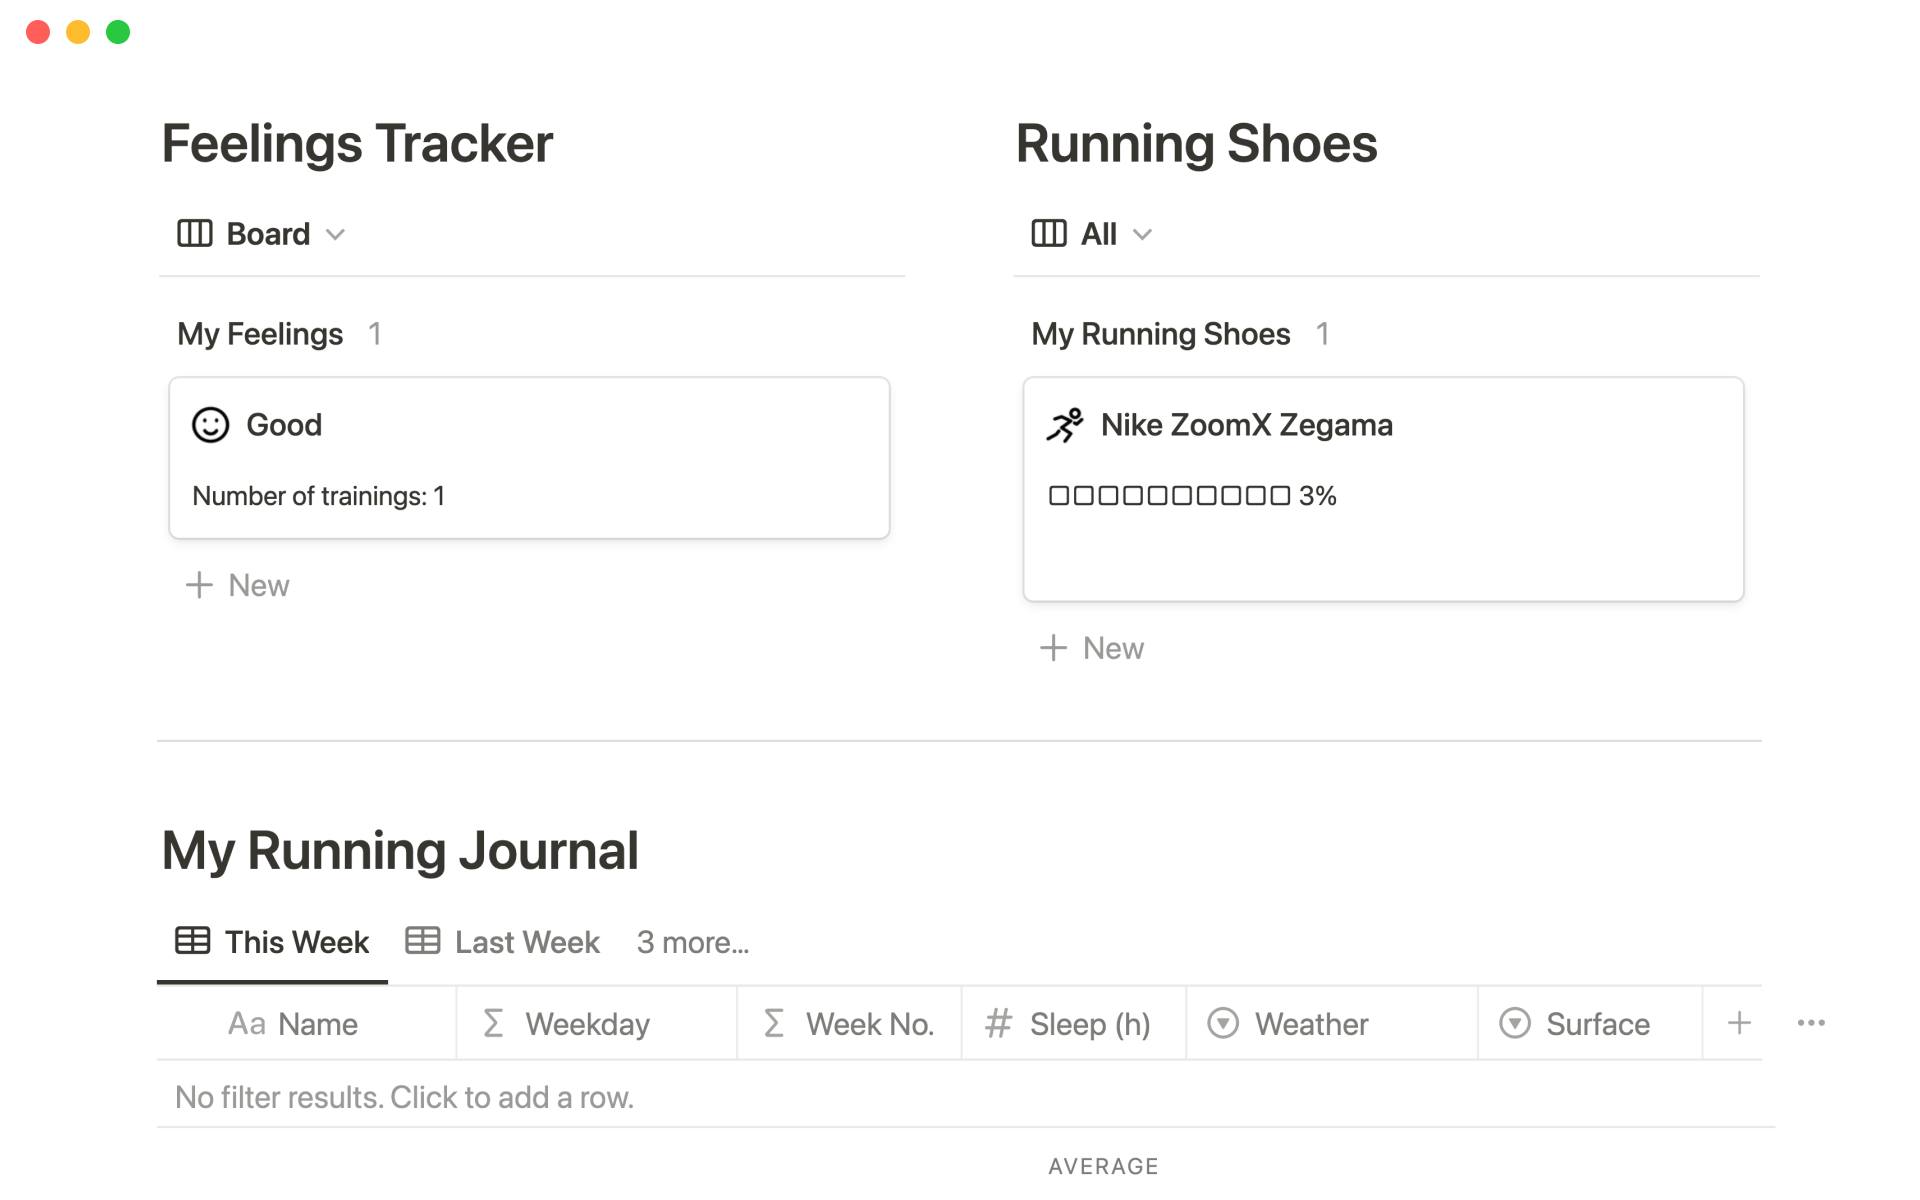
Task: Click the Weather select-property icon
Action: coord(1222,1023)
